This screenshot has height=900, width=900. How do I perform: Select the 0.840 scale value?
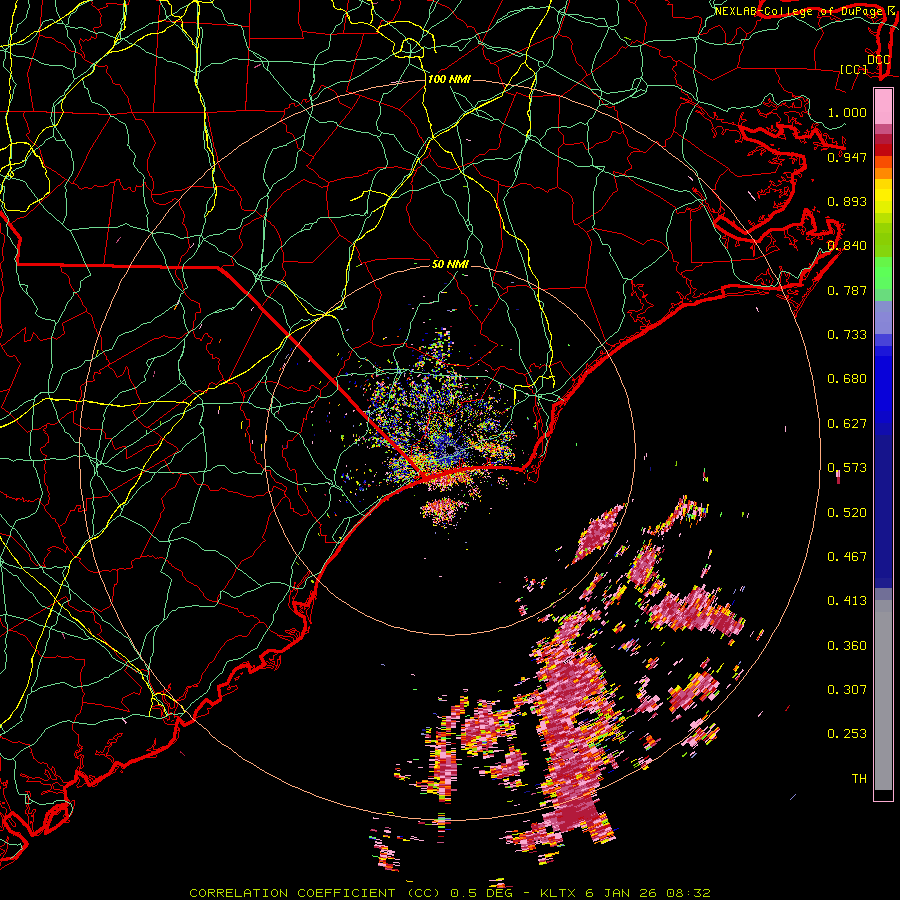tap(847, 246)
